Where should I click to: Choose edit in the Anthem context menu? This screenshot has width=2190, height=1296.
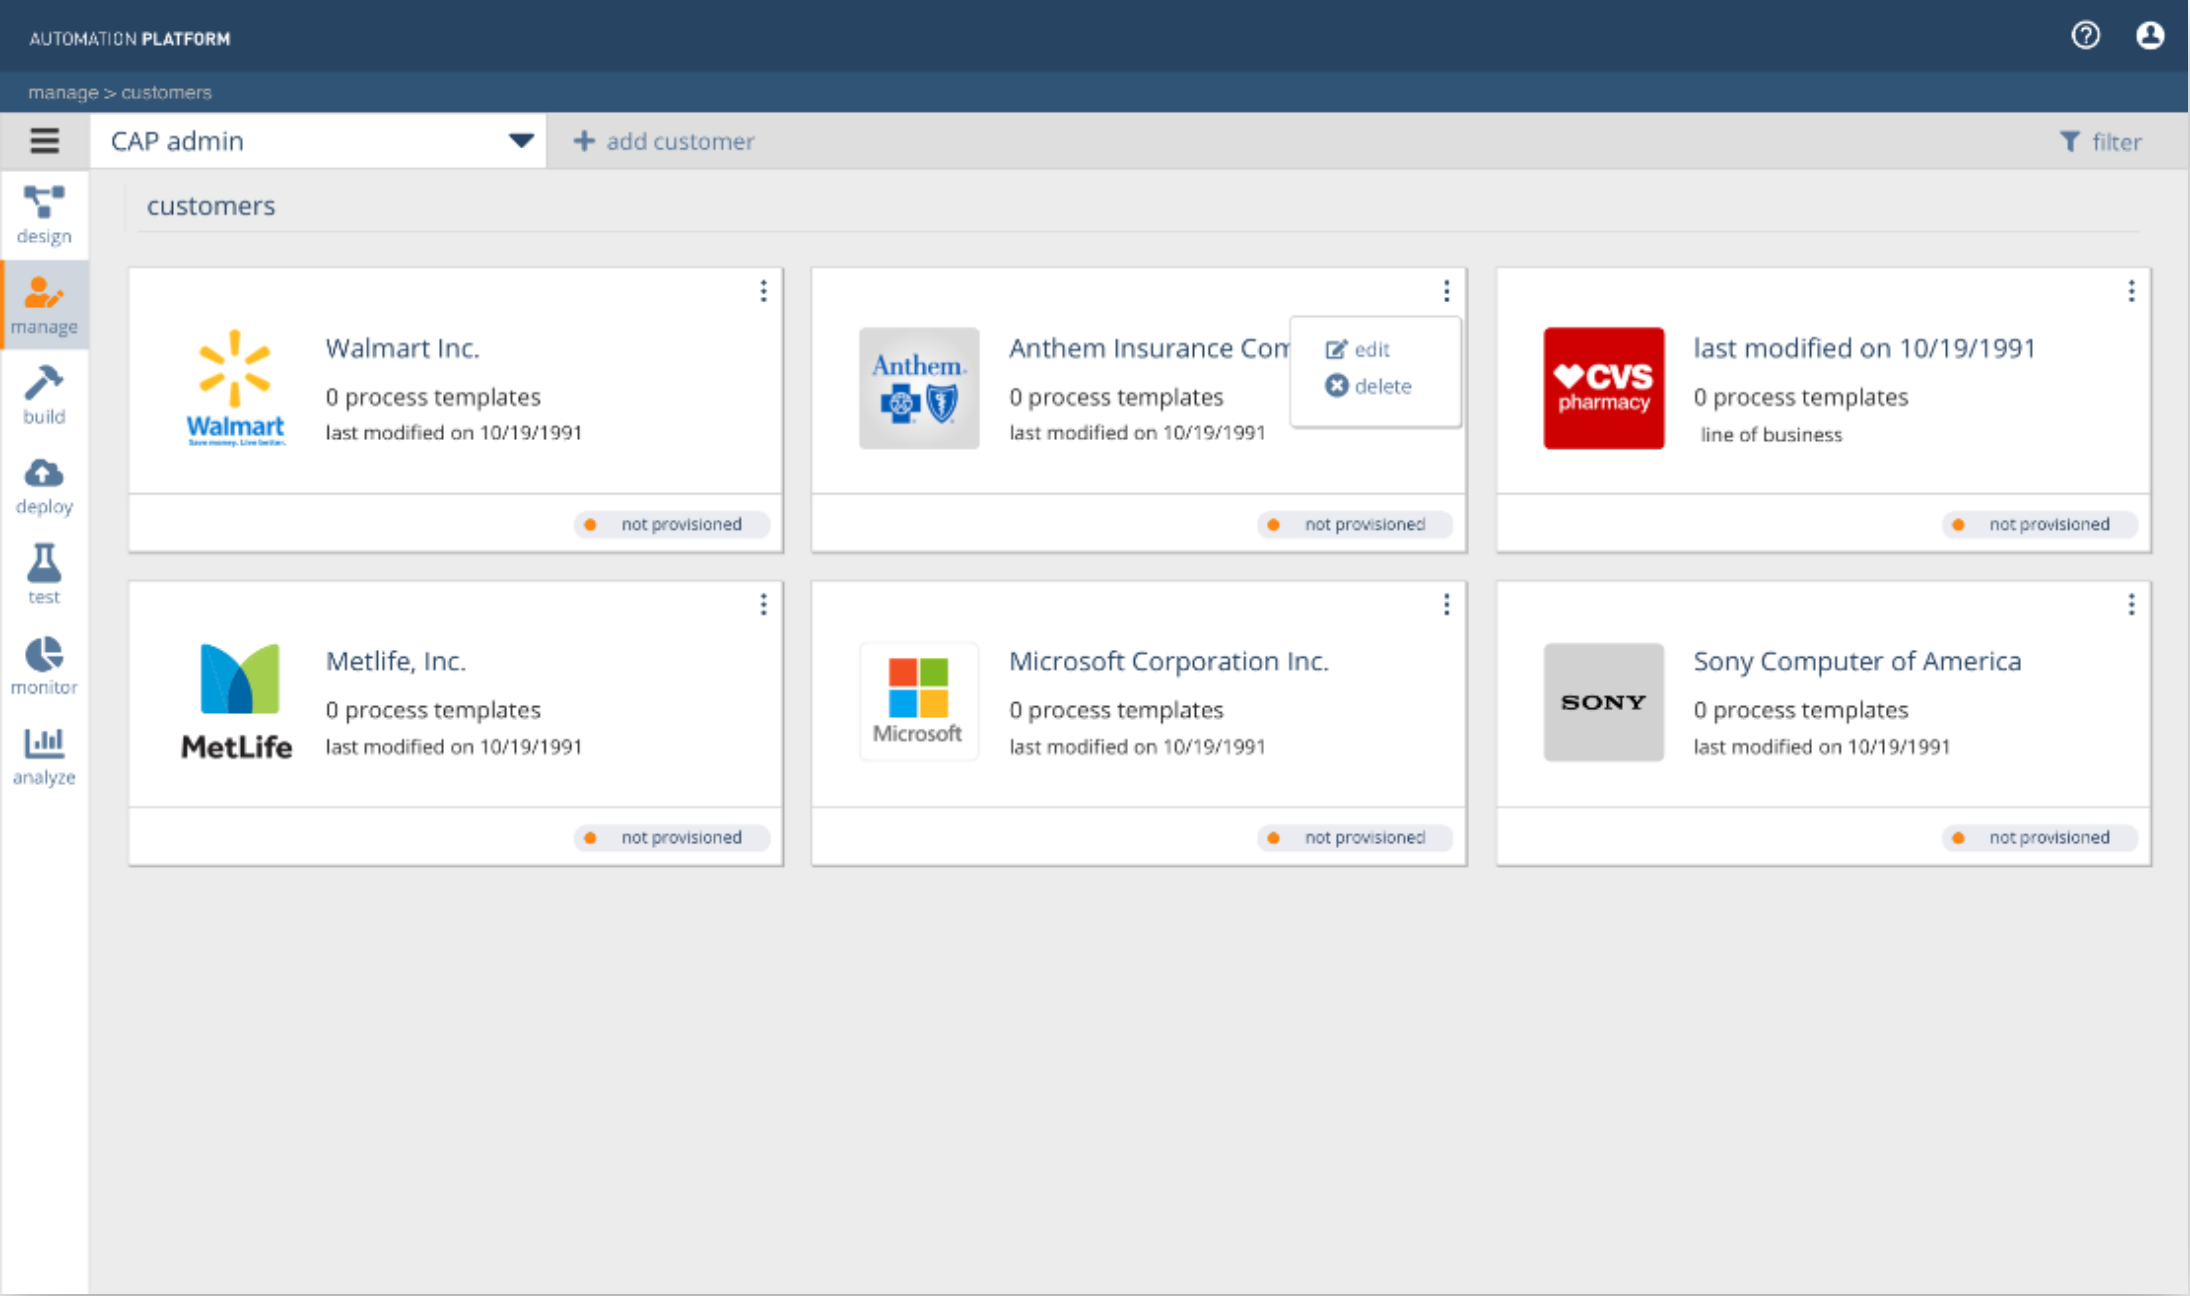[1358, 349]
